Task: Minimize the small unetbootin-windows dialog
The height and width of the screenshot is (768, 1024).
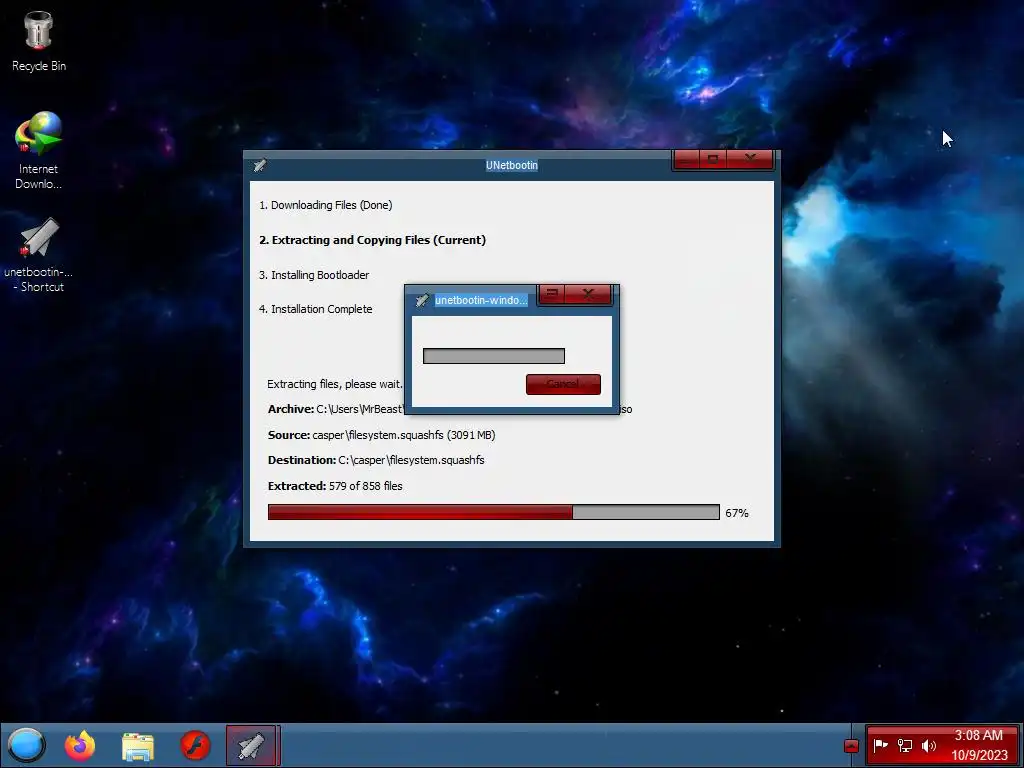Action: pyautogui.click(x=552, y=295)
